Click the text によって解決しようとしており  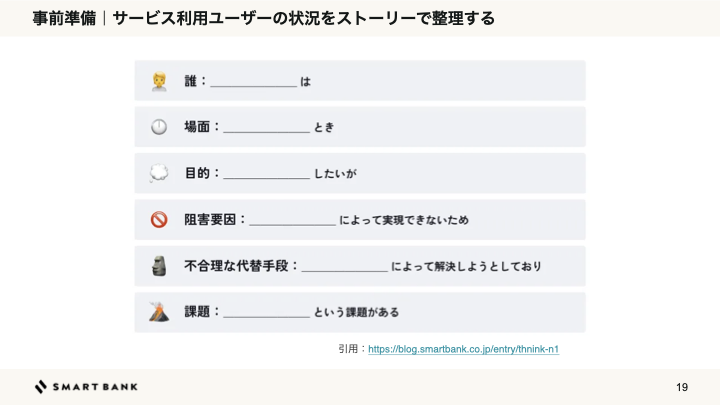pyautogui.click(x=466, y=266)
